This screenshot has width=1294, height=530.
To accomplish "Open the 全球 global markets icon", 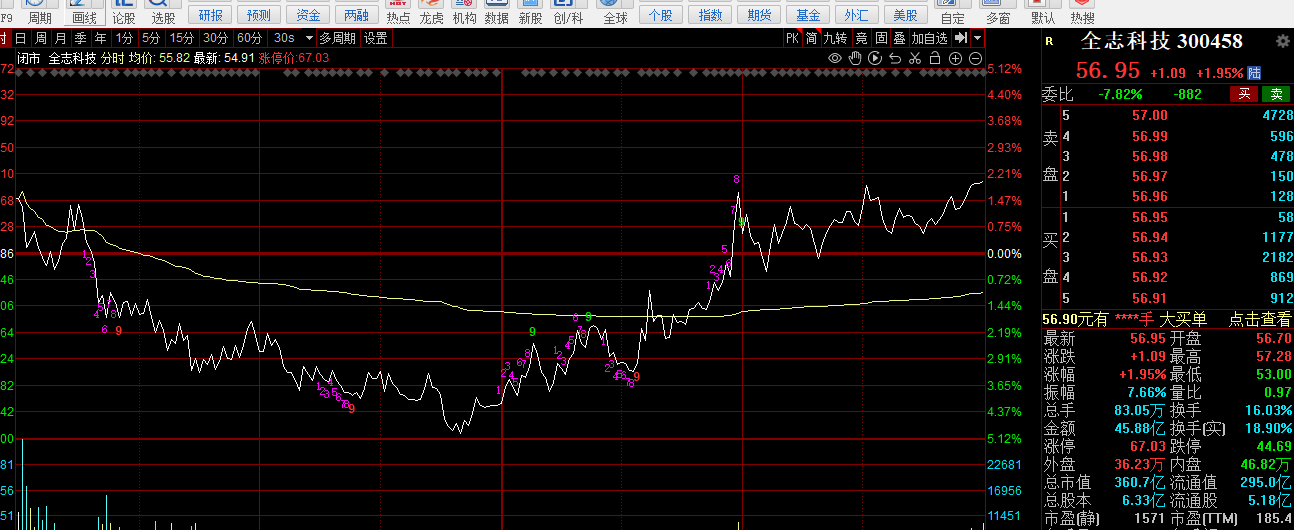I will point(615,12).
